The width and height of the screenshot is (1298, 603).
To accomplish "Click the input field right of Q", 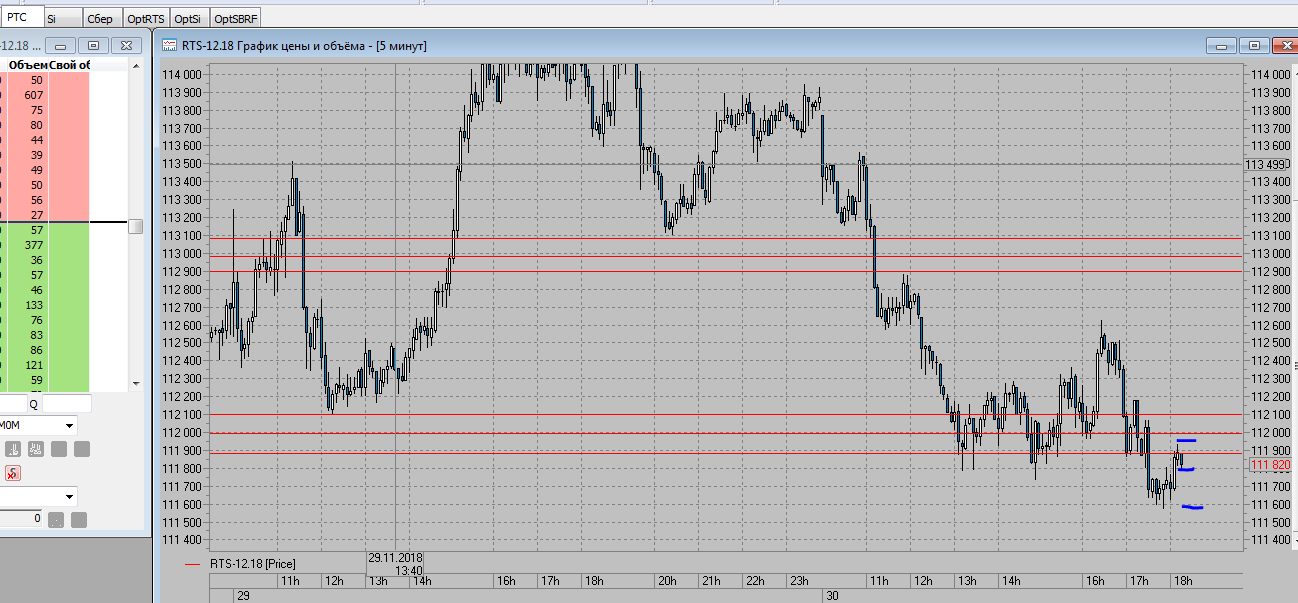I will coord(66,404).
